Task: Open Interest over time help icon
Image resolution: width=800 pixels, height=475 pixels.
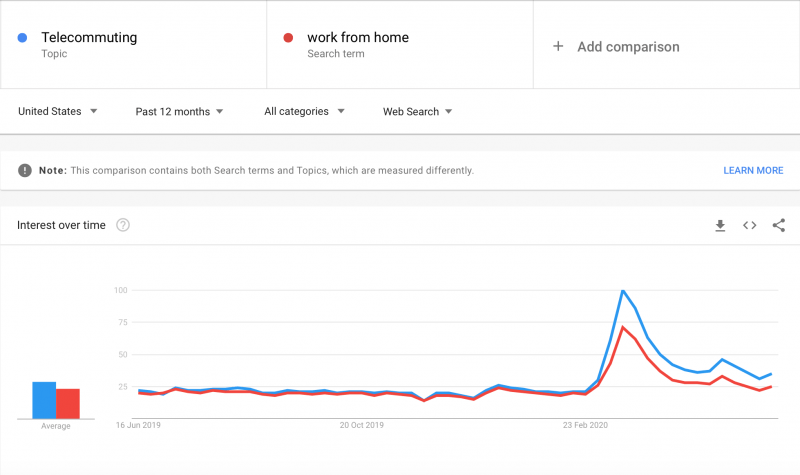Action: [122, 225]
